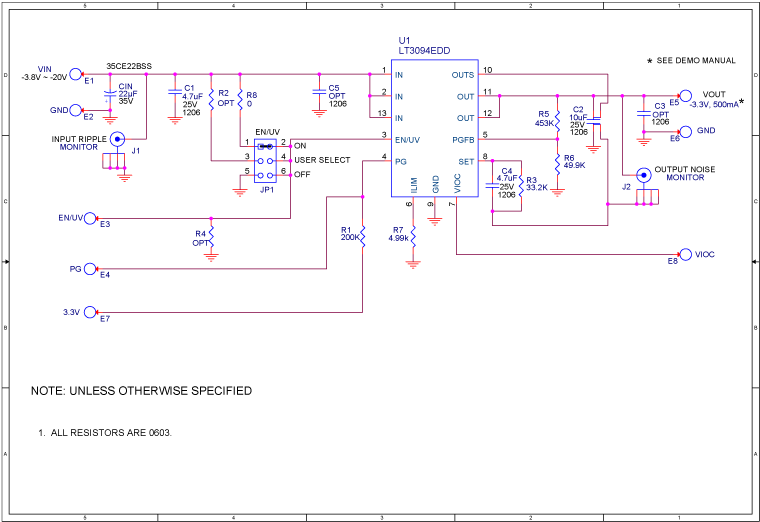Click the OFF jumper position label

(x=302, y=174)
